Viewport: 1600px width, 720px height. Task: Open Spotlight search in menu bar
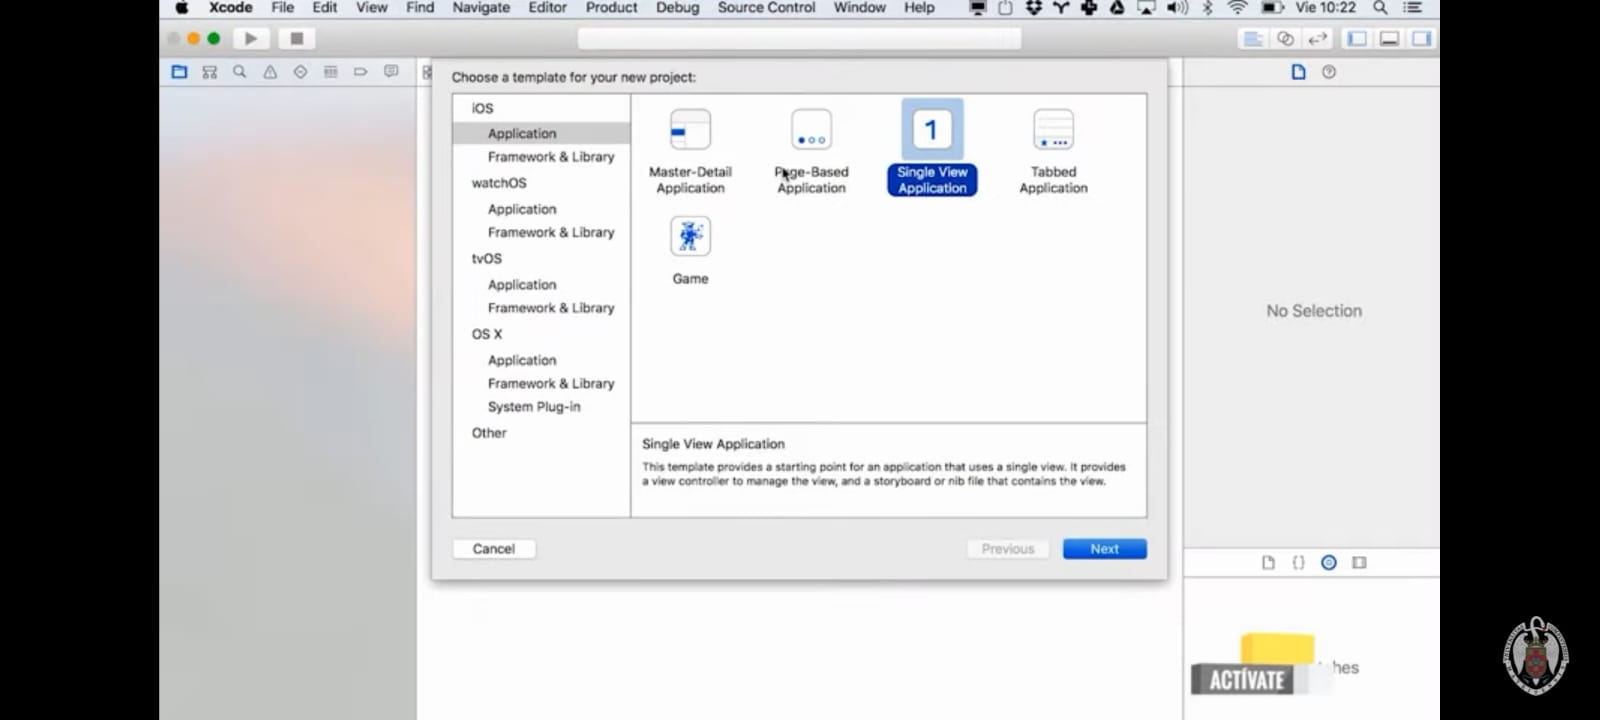(x=1380, y=8)
